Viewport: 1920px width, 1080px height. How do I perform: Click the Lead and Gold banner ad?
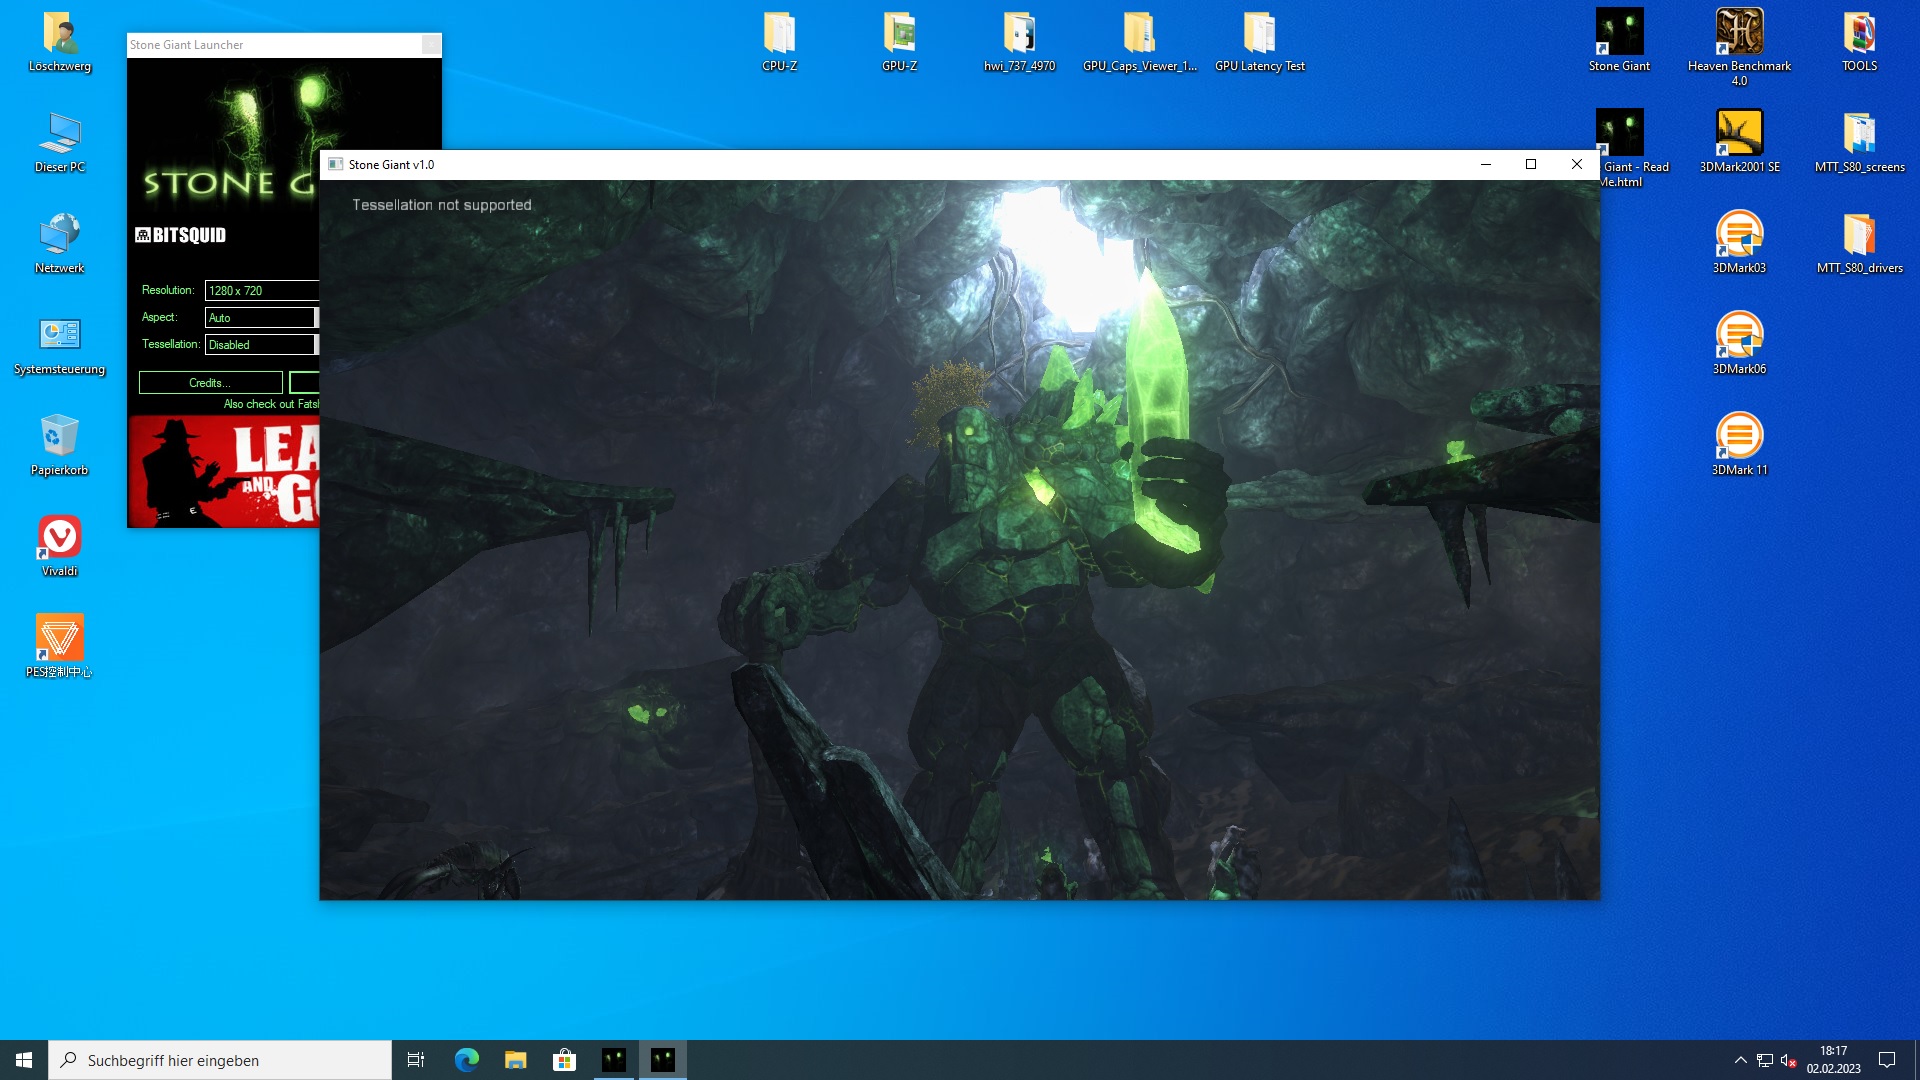[224, 472]
